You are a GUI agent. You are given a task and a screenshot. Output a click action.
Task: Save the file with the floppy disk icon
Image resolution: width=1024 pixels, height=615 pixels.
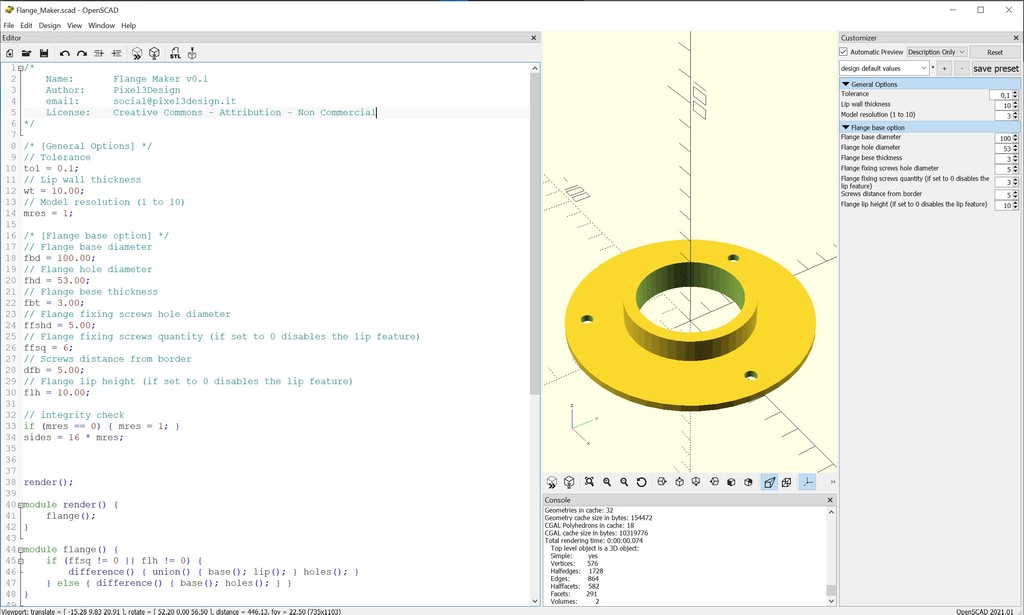44,54
